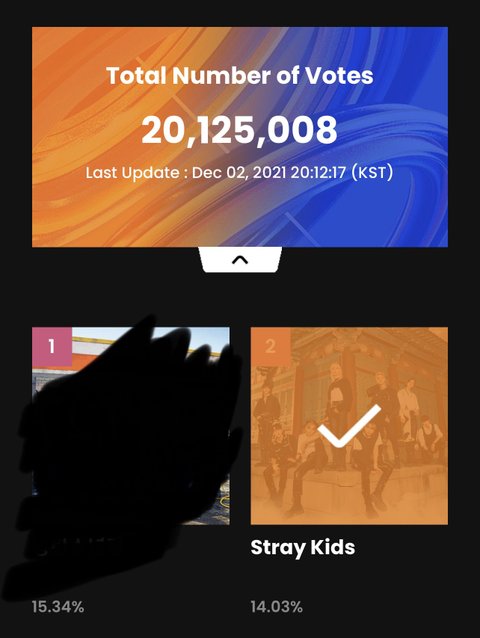Select the 15.34% vote share text
The height and width of the screenshot is (638, 480).
point(58,607)
